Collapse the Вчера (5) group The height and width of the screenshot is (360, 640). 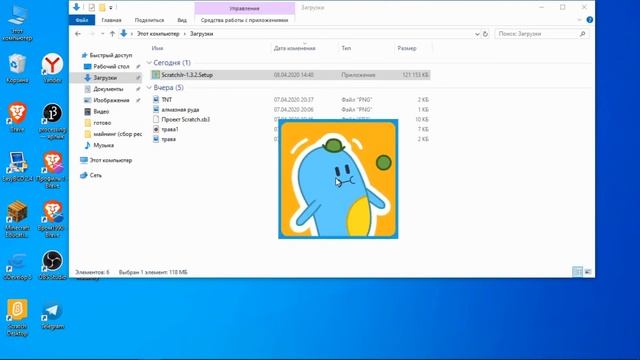(149, 87)
